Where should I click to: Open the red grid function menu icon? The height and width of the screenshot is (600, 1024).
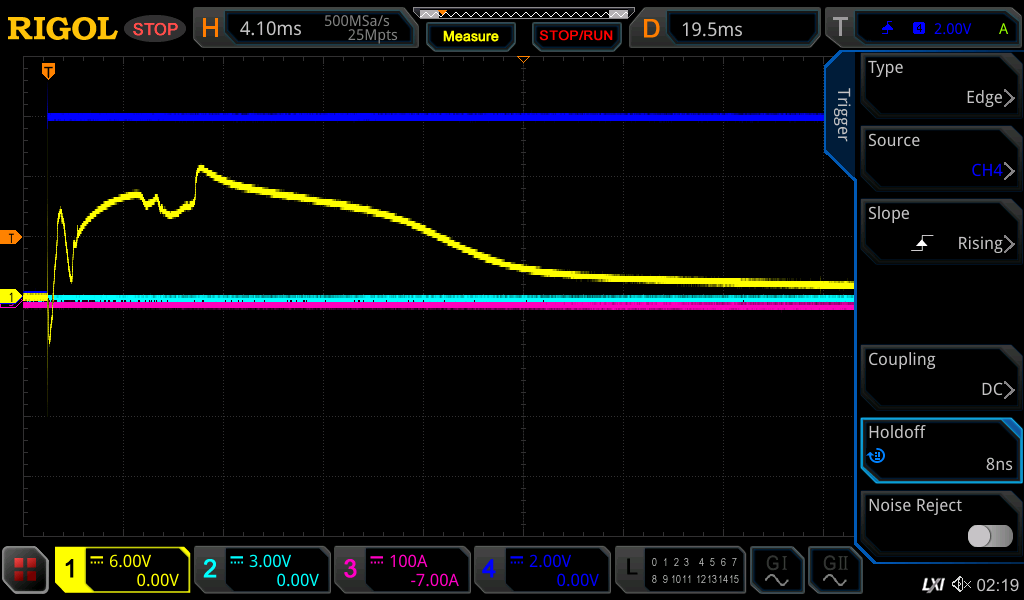click(25, 570)
